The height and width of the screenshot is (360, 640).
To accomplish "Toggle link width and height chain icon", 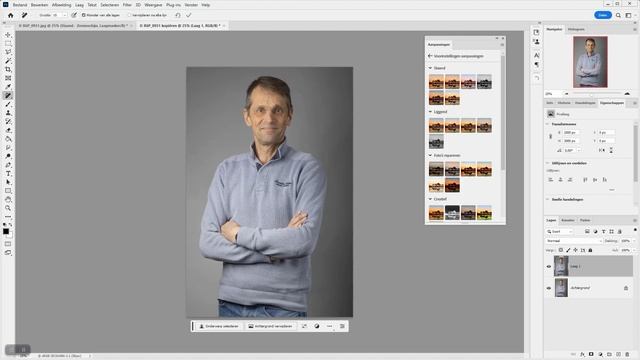I will point(550,137).
